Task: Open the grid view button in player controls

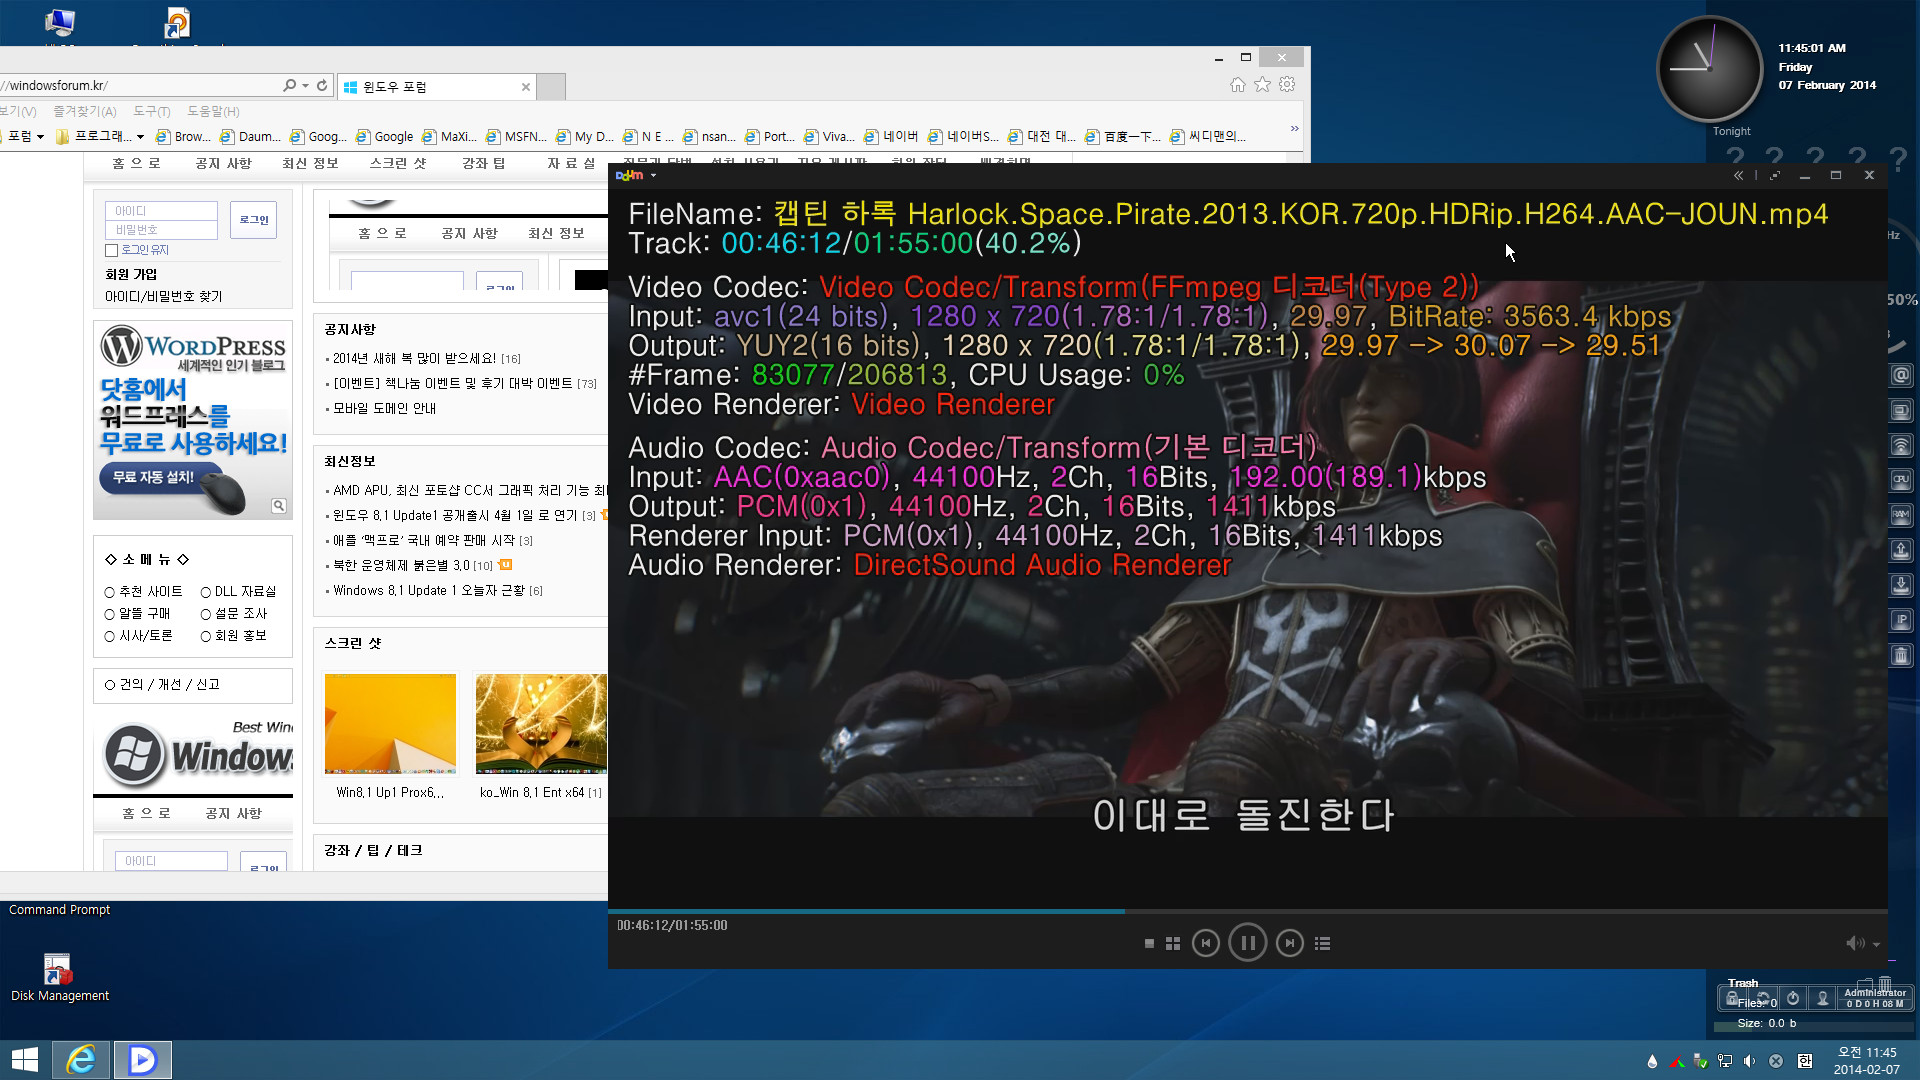Action: 1173,943
